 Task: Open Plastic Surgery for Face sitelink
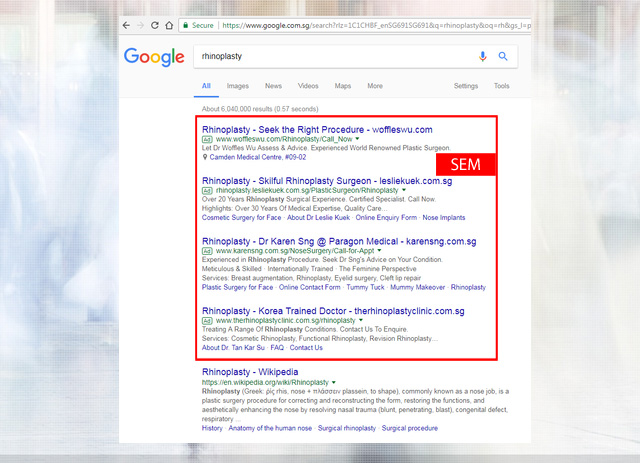[x=237, y=287]
